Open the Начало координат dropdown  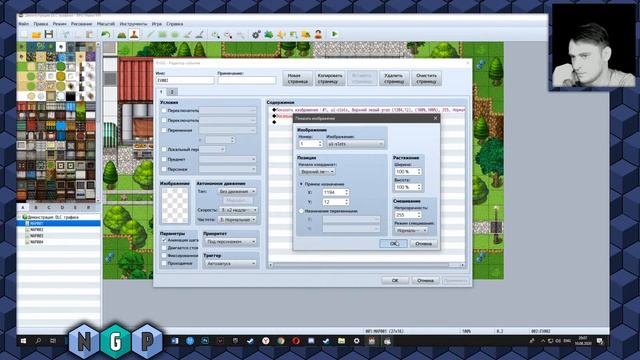coord(317,172)
